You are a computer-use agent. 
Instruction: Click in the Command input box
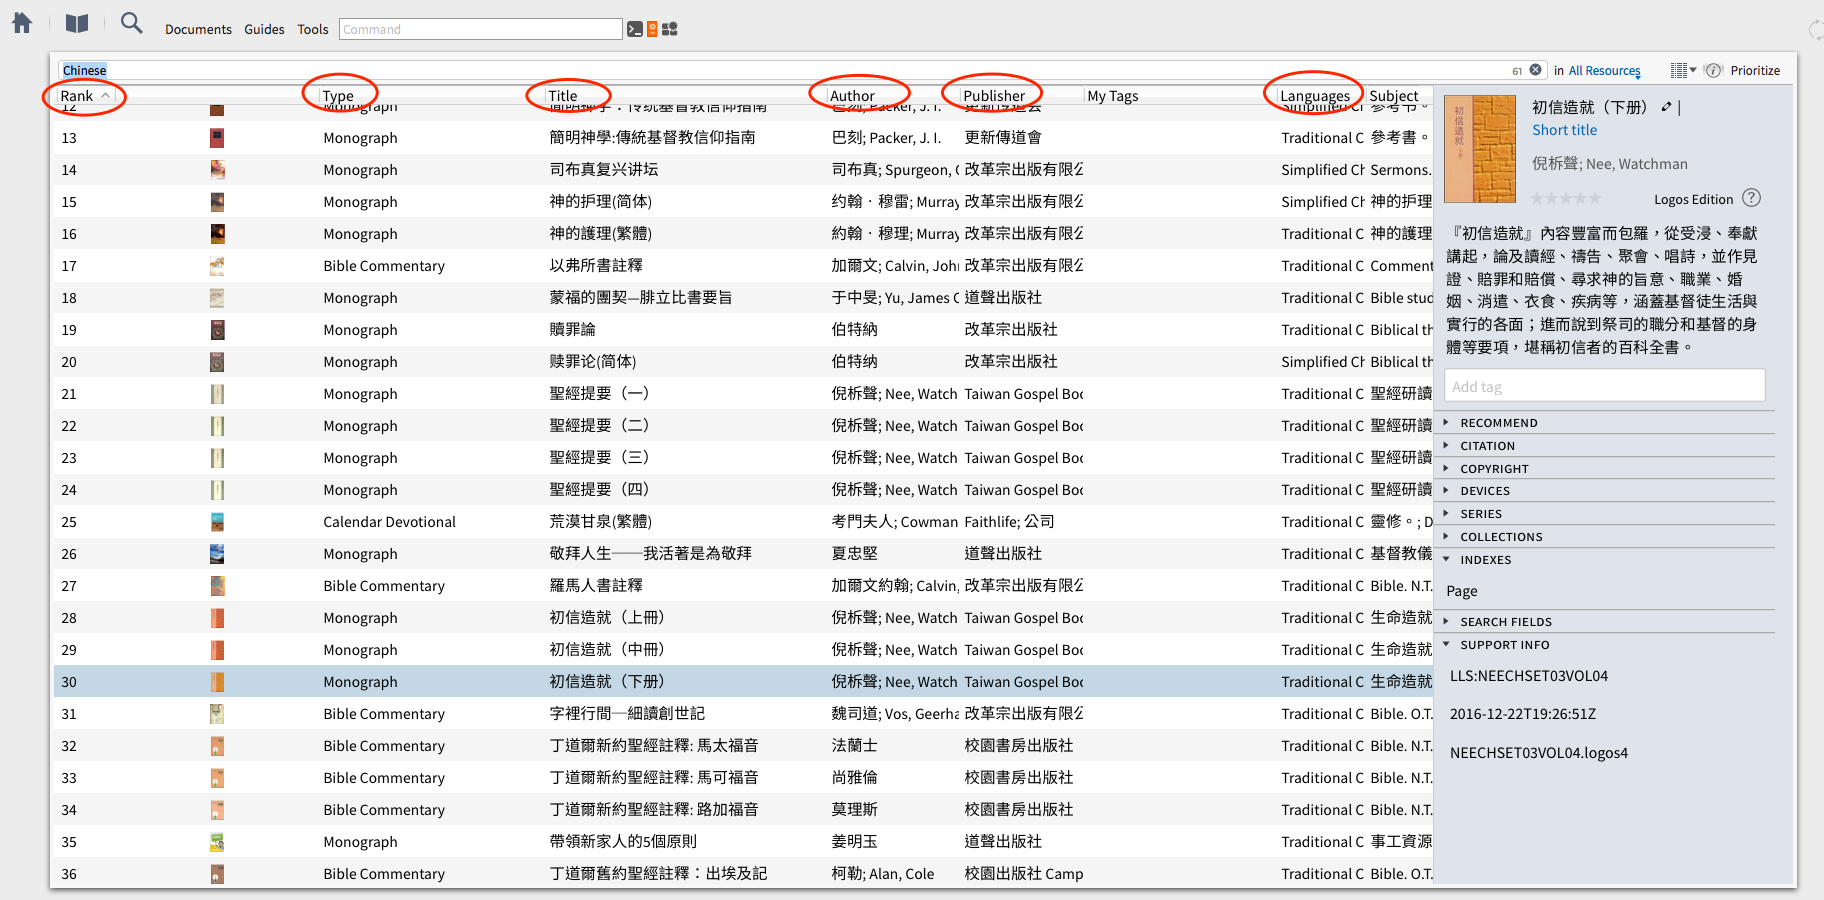click(480, 29)
